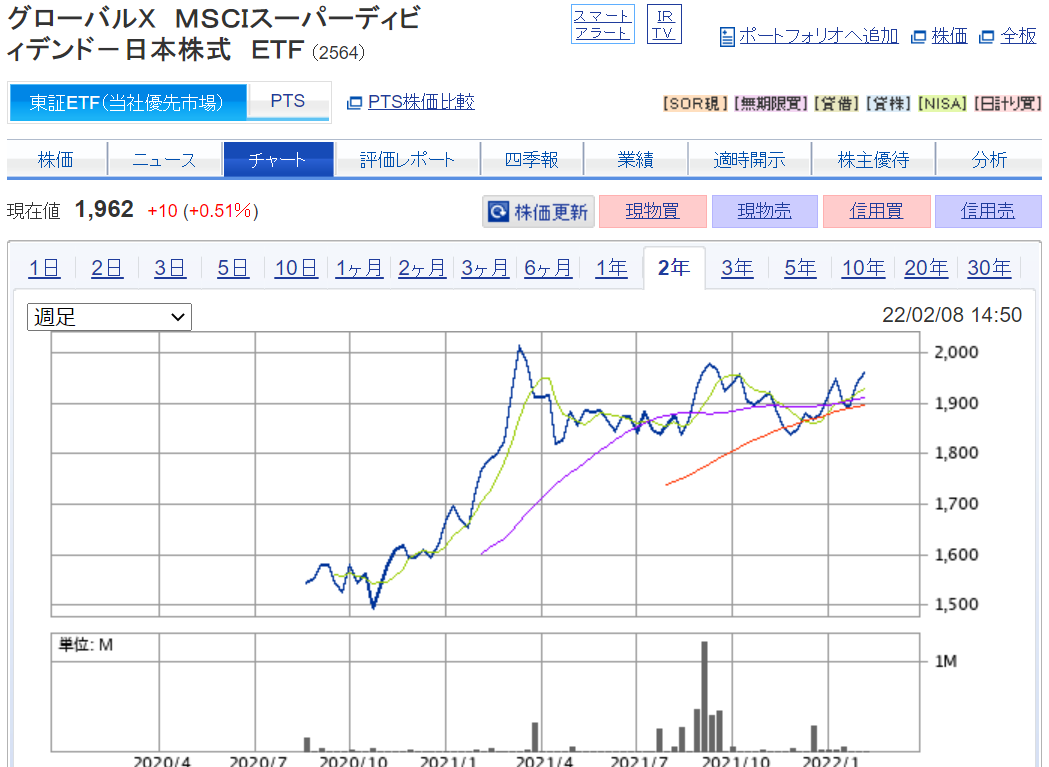
Task: Select the 東証ETF(当社優先市場) market tab
Action: pos(127,102)
